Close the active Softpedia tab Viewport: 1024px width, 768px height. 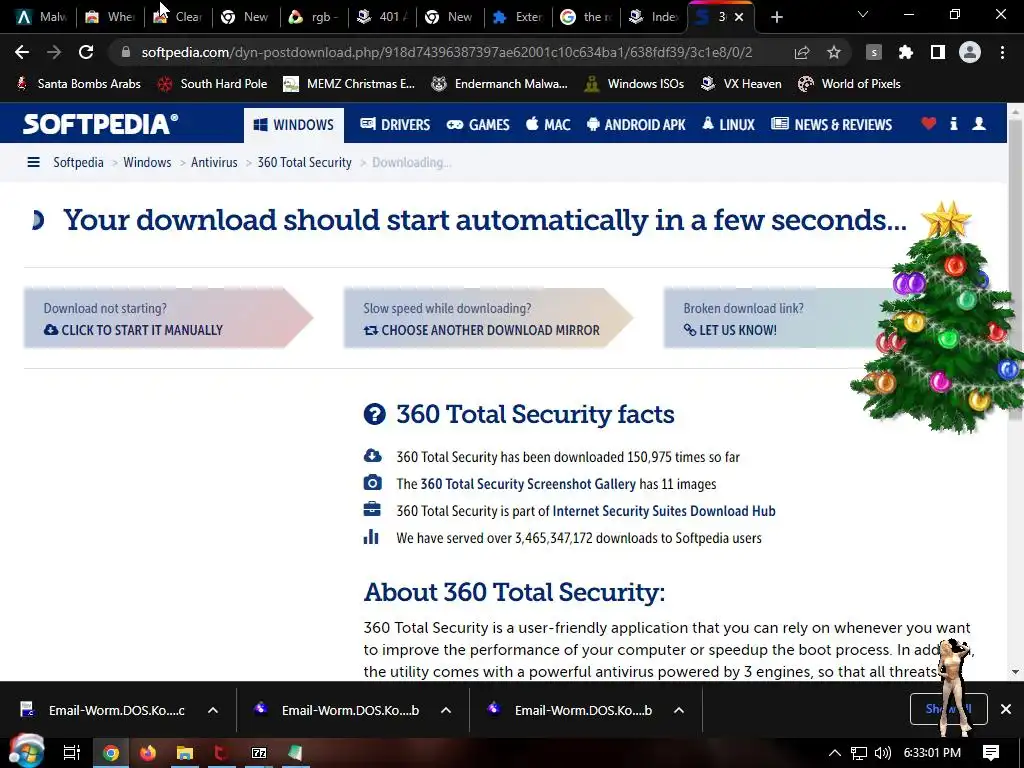(739, 17)
